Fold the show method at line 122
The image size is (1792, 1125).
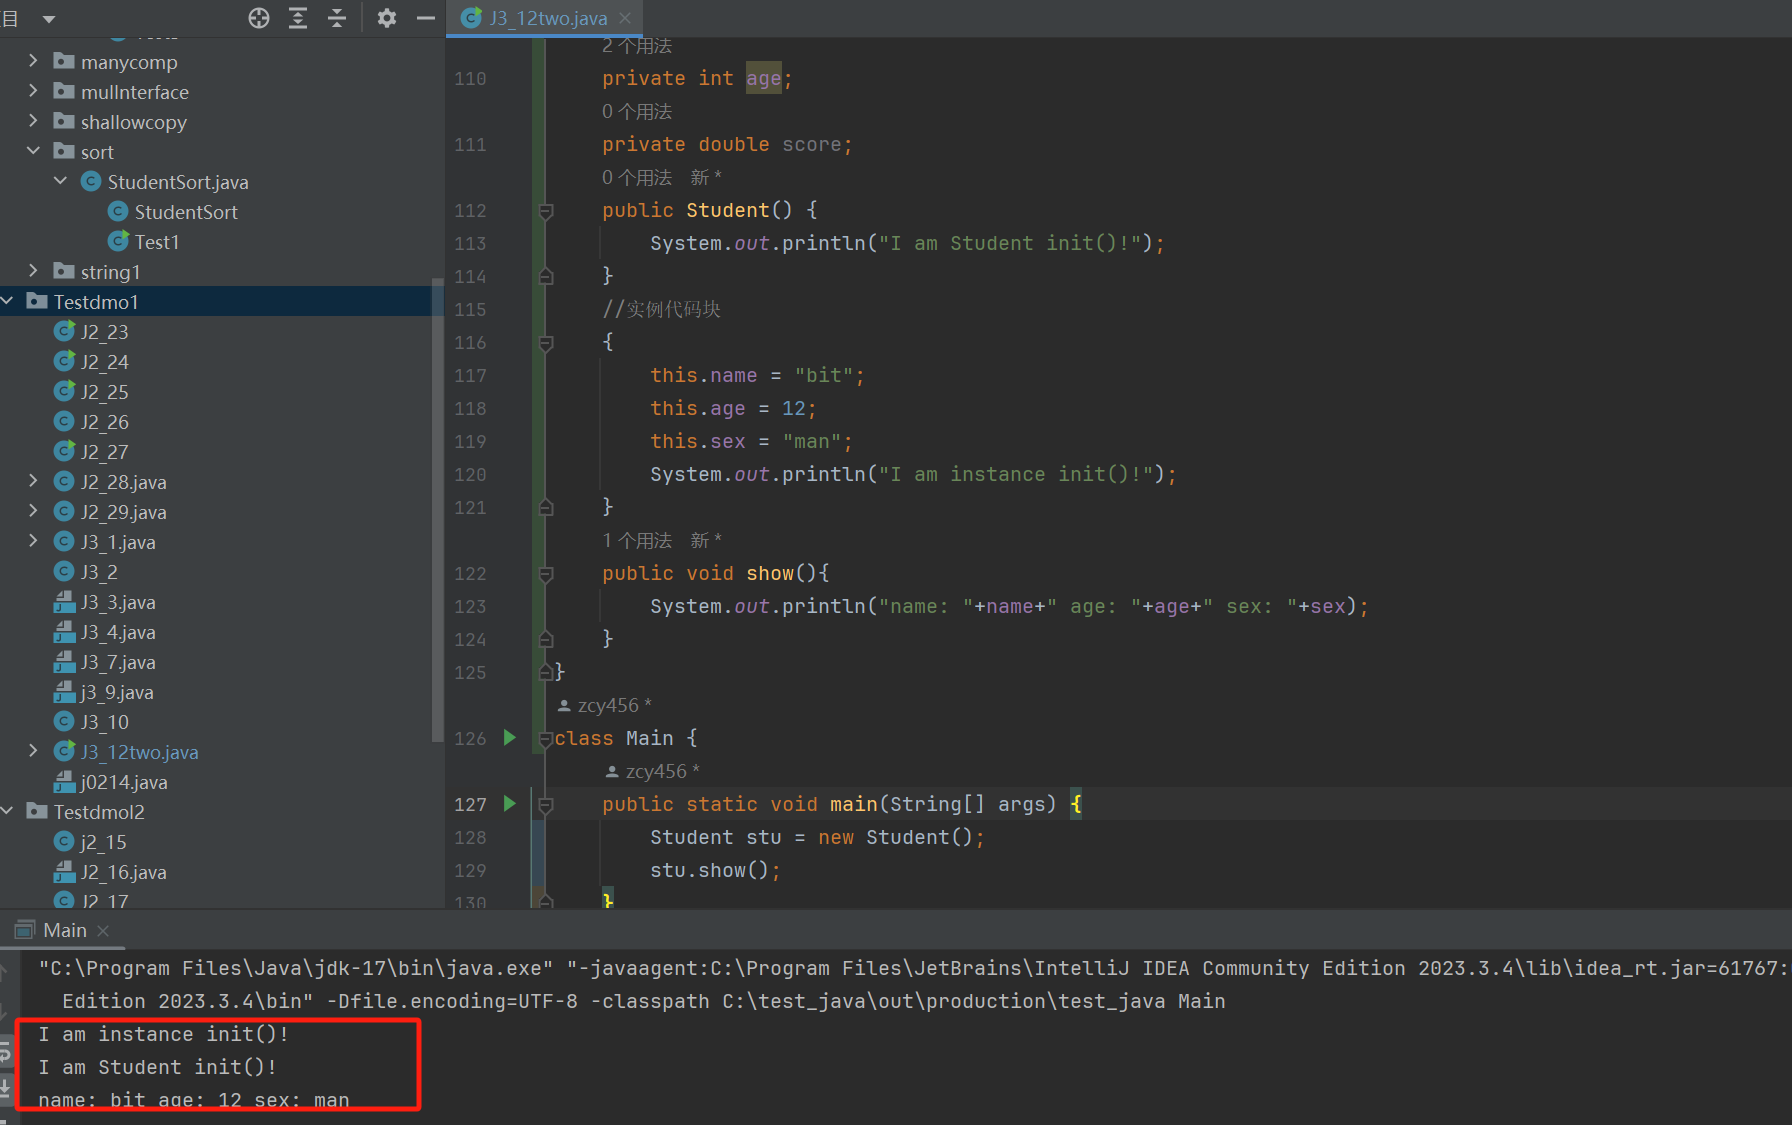(x=546, y=574)
